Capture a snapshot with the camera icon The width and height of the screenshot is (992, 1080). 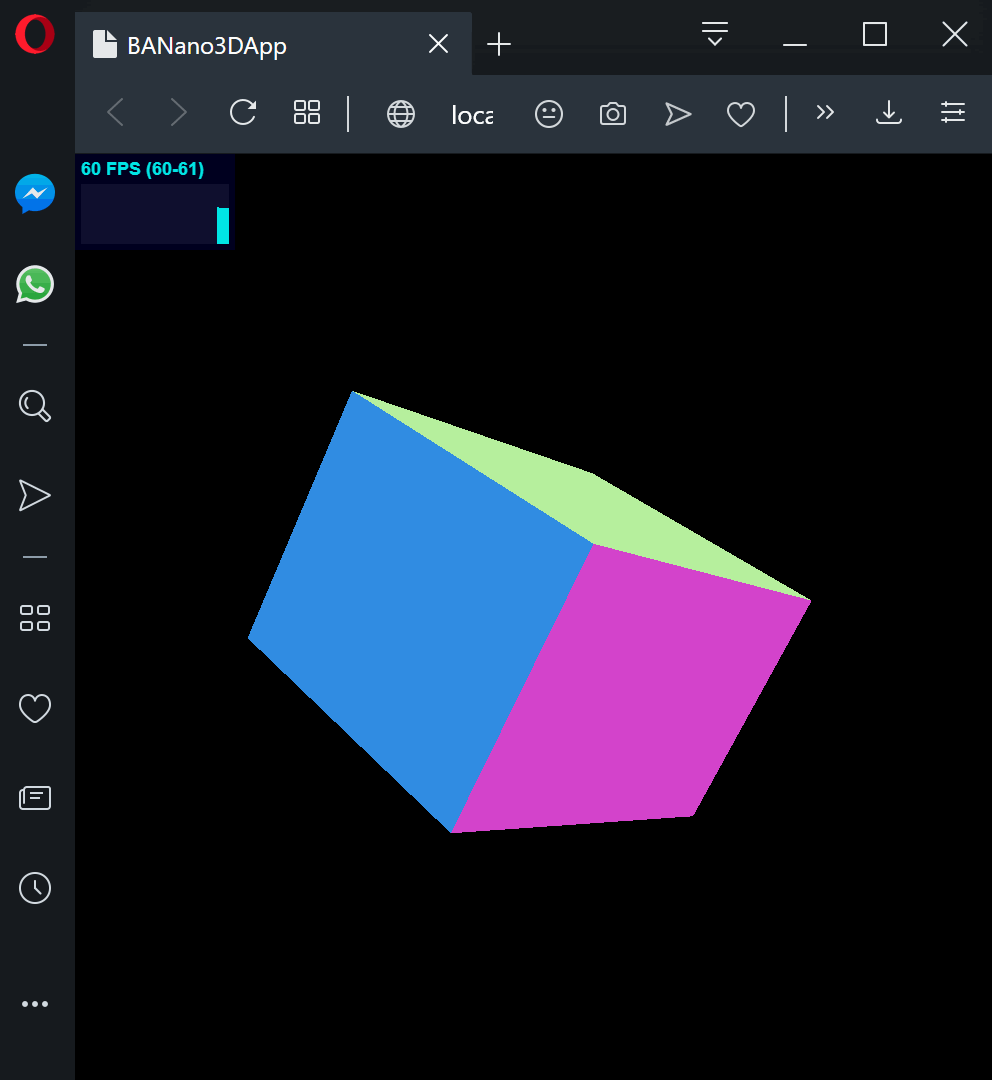click(612, 114)
